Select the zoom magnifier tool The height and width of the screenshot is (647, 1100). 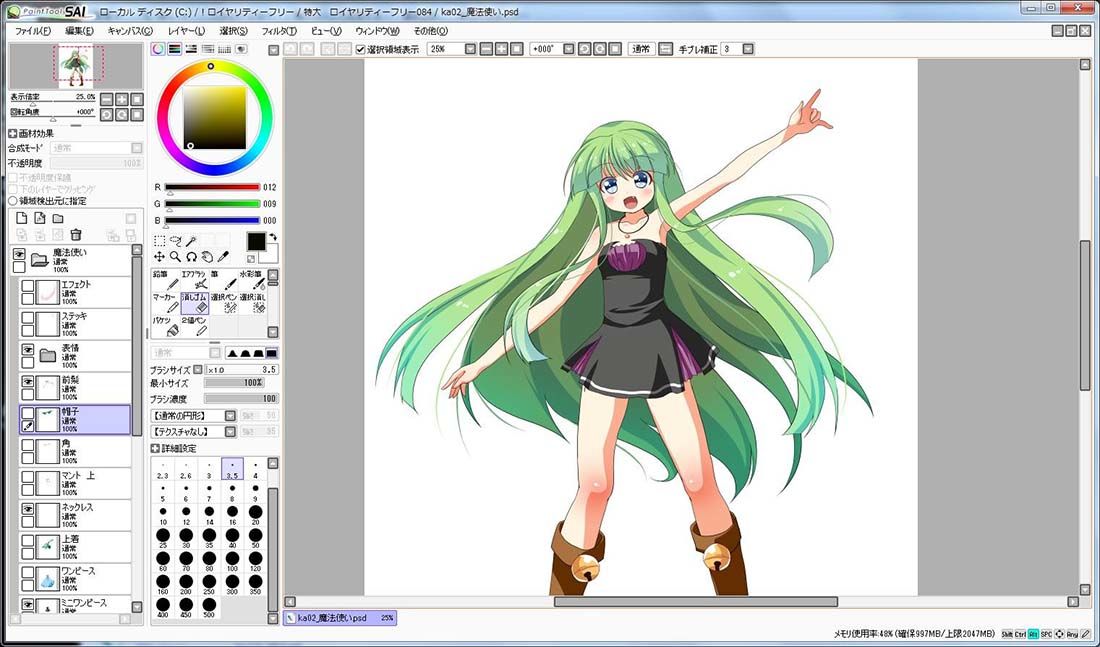click(x=175, y=257)
